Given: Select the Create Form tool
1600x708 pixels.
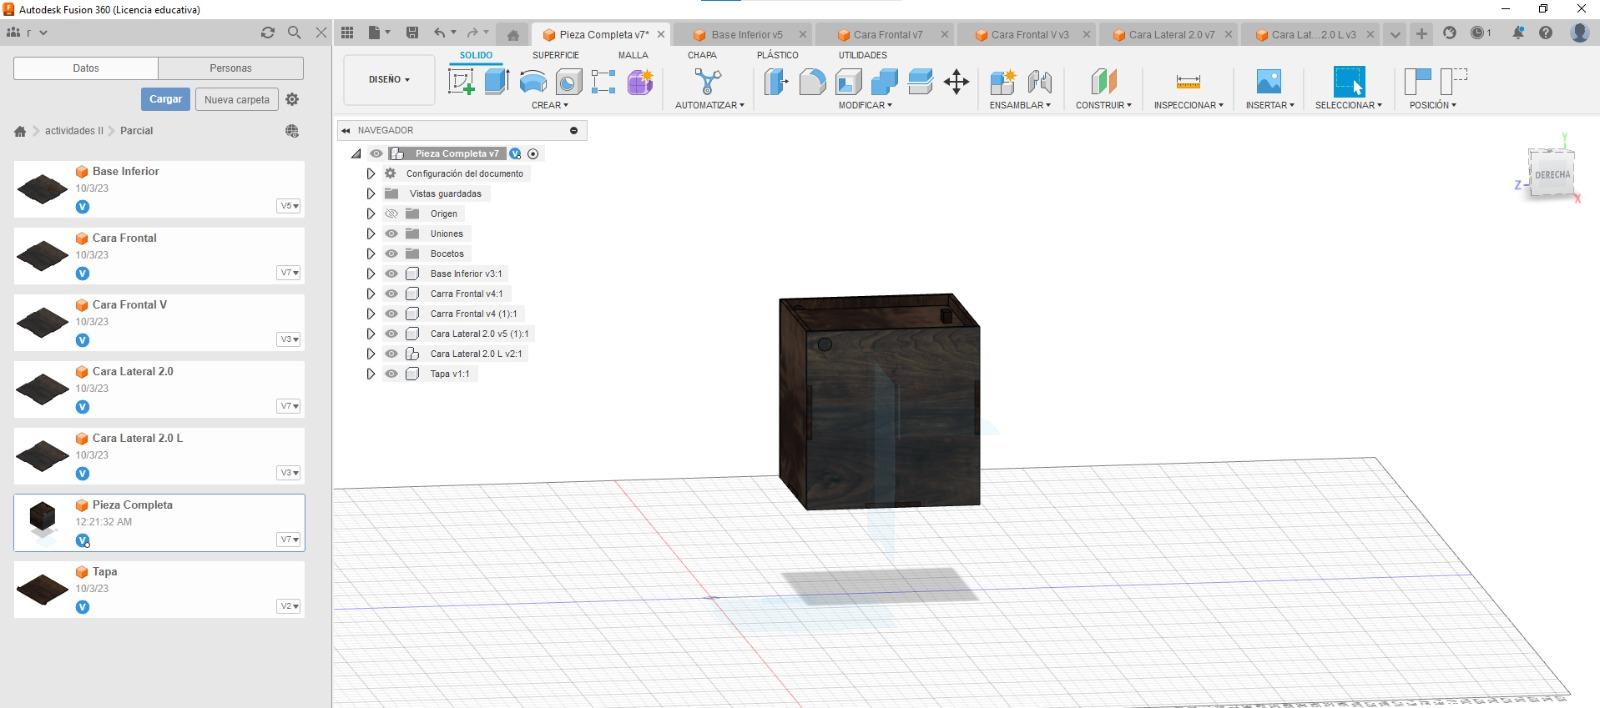Looking at the screenshot, I should (640, 82).
